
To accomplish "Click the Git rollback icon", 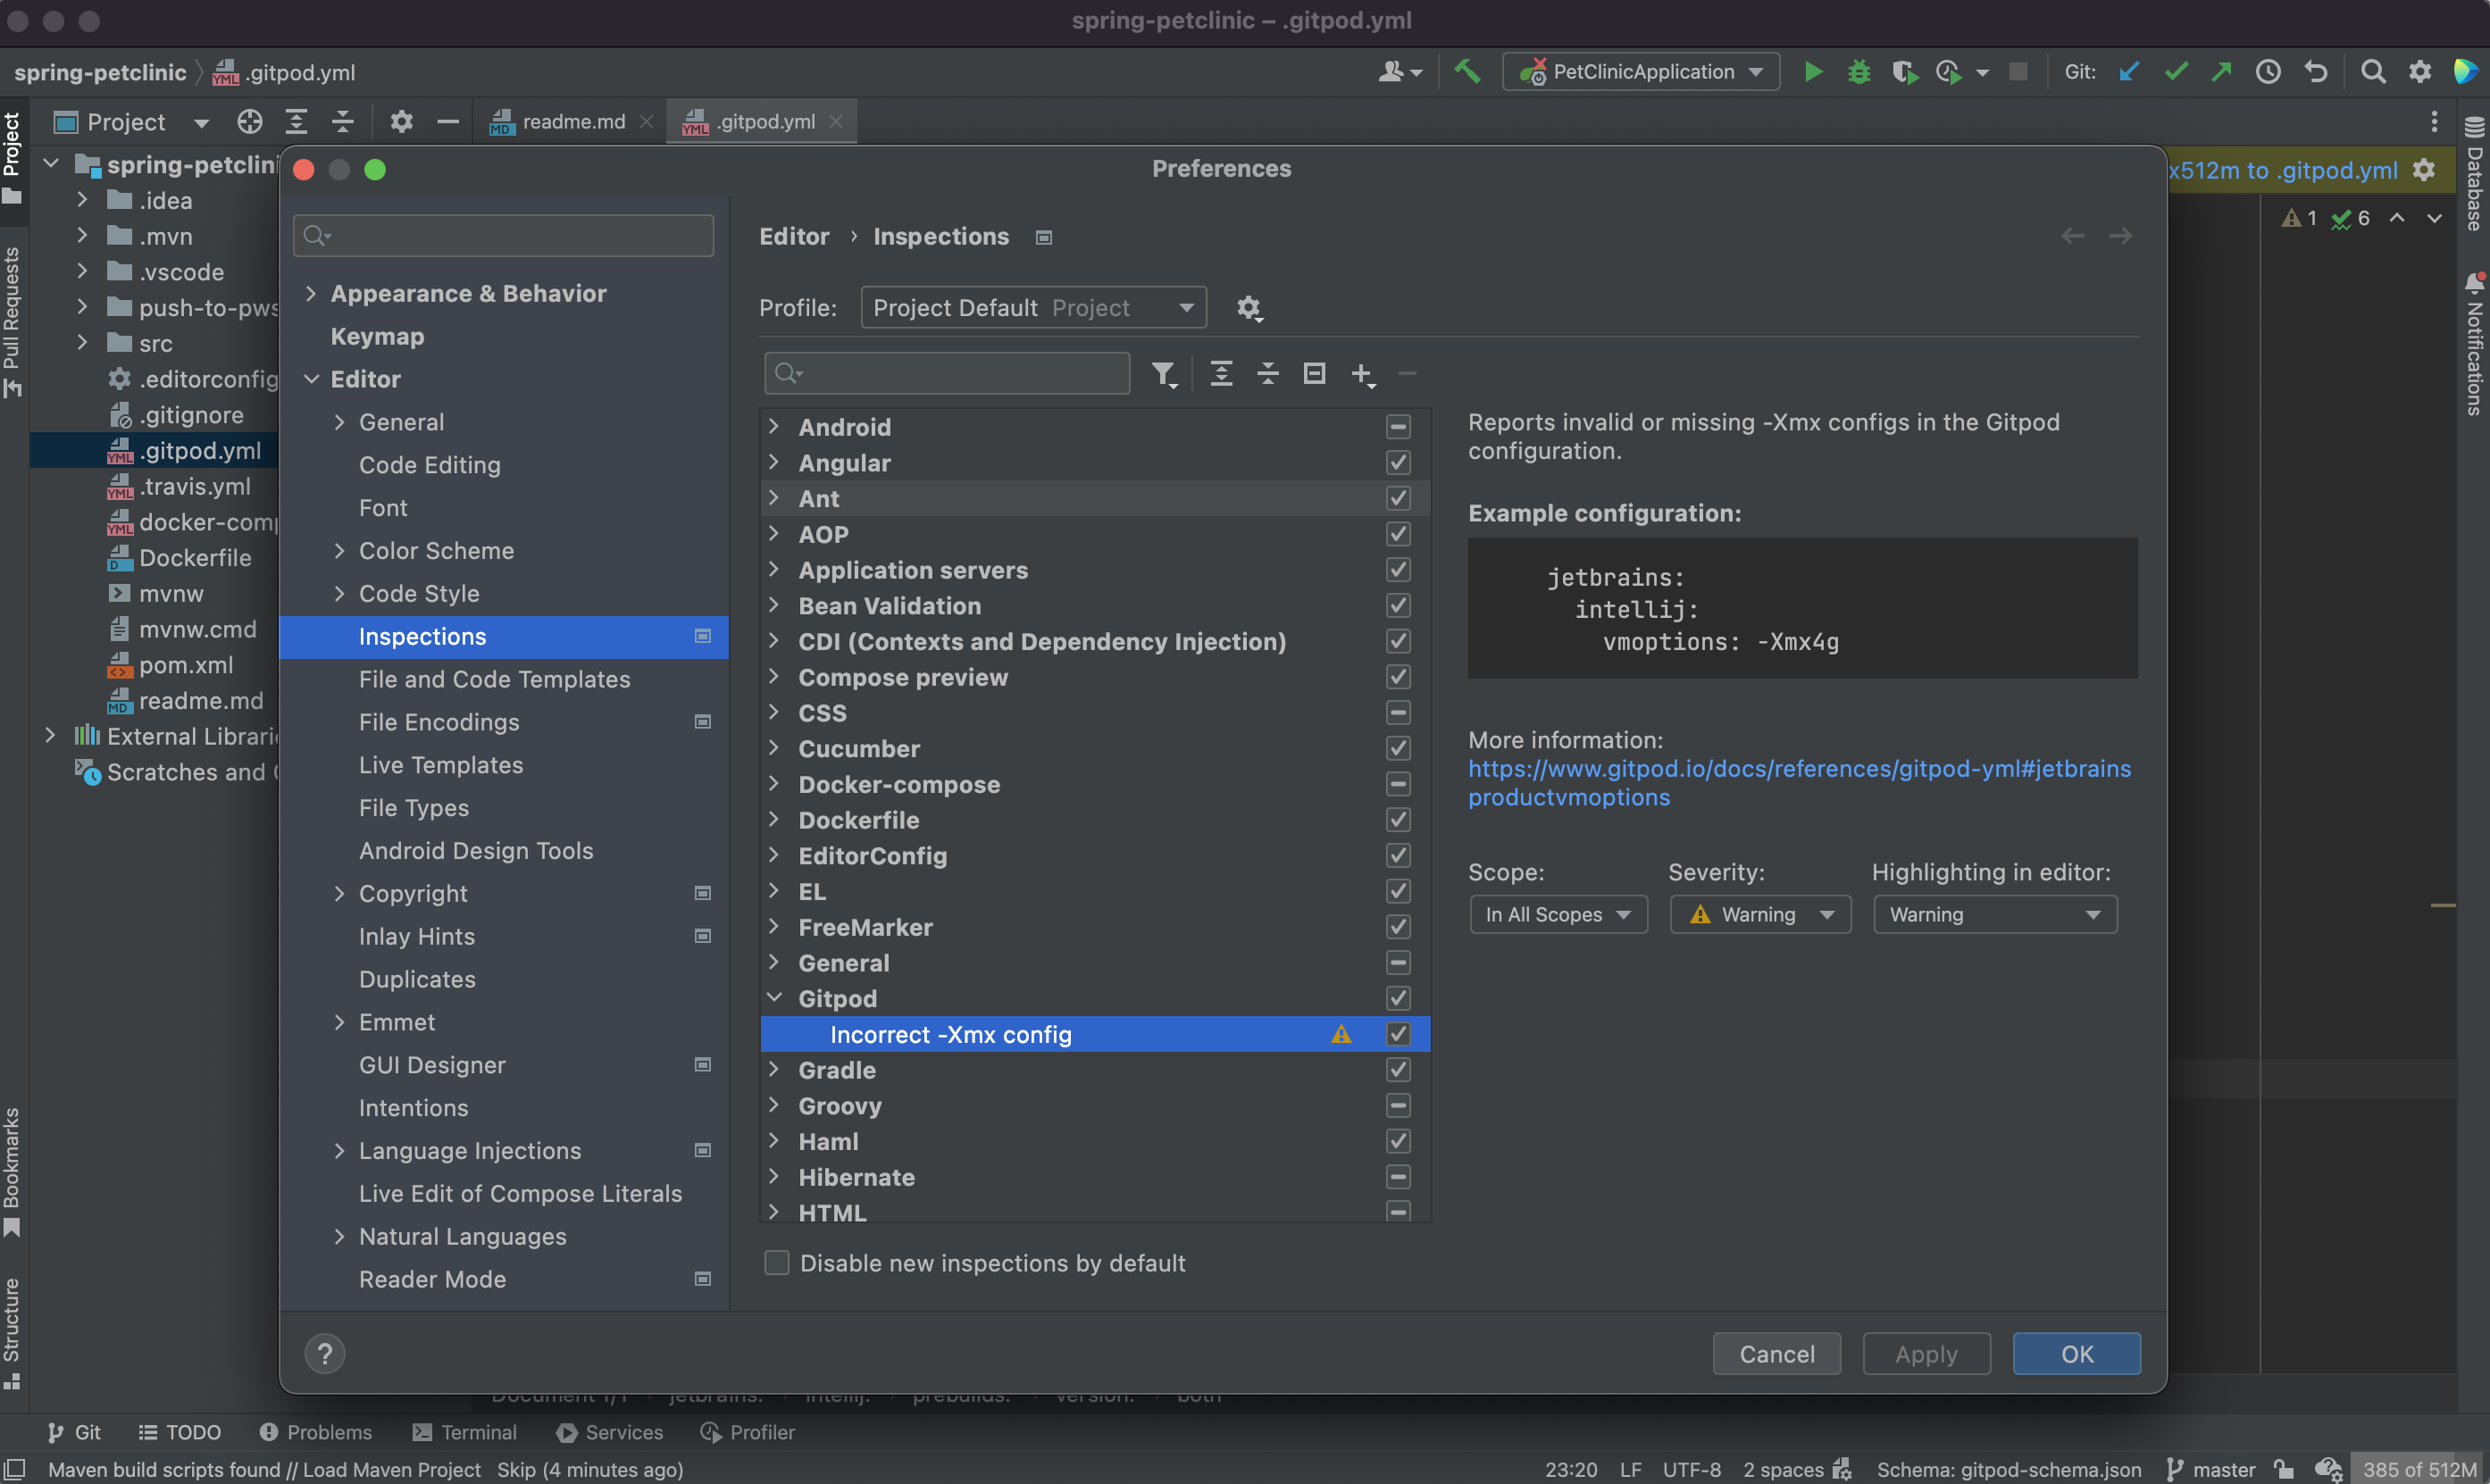I will point(2315,72).
